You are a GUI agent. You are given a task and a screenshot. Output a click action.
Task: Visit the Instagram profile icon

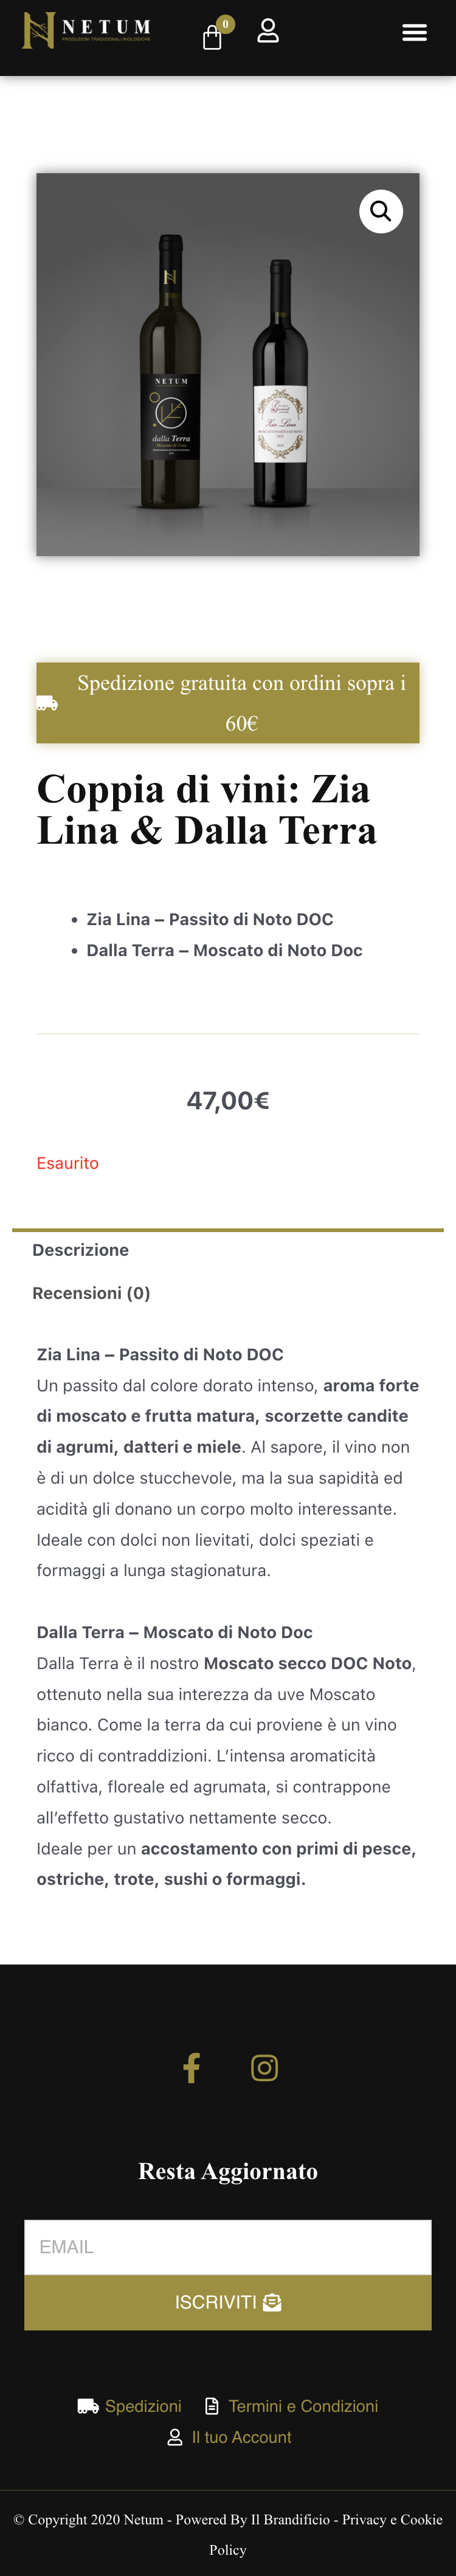[x=264, y=2067]
